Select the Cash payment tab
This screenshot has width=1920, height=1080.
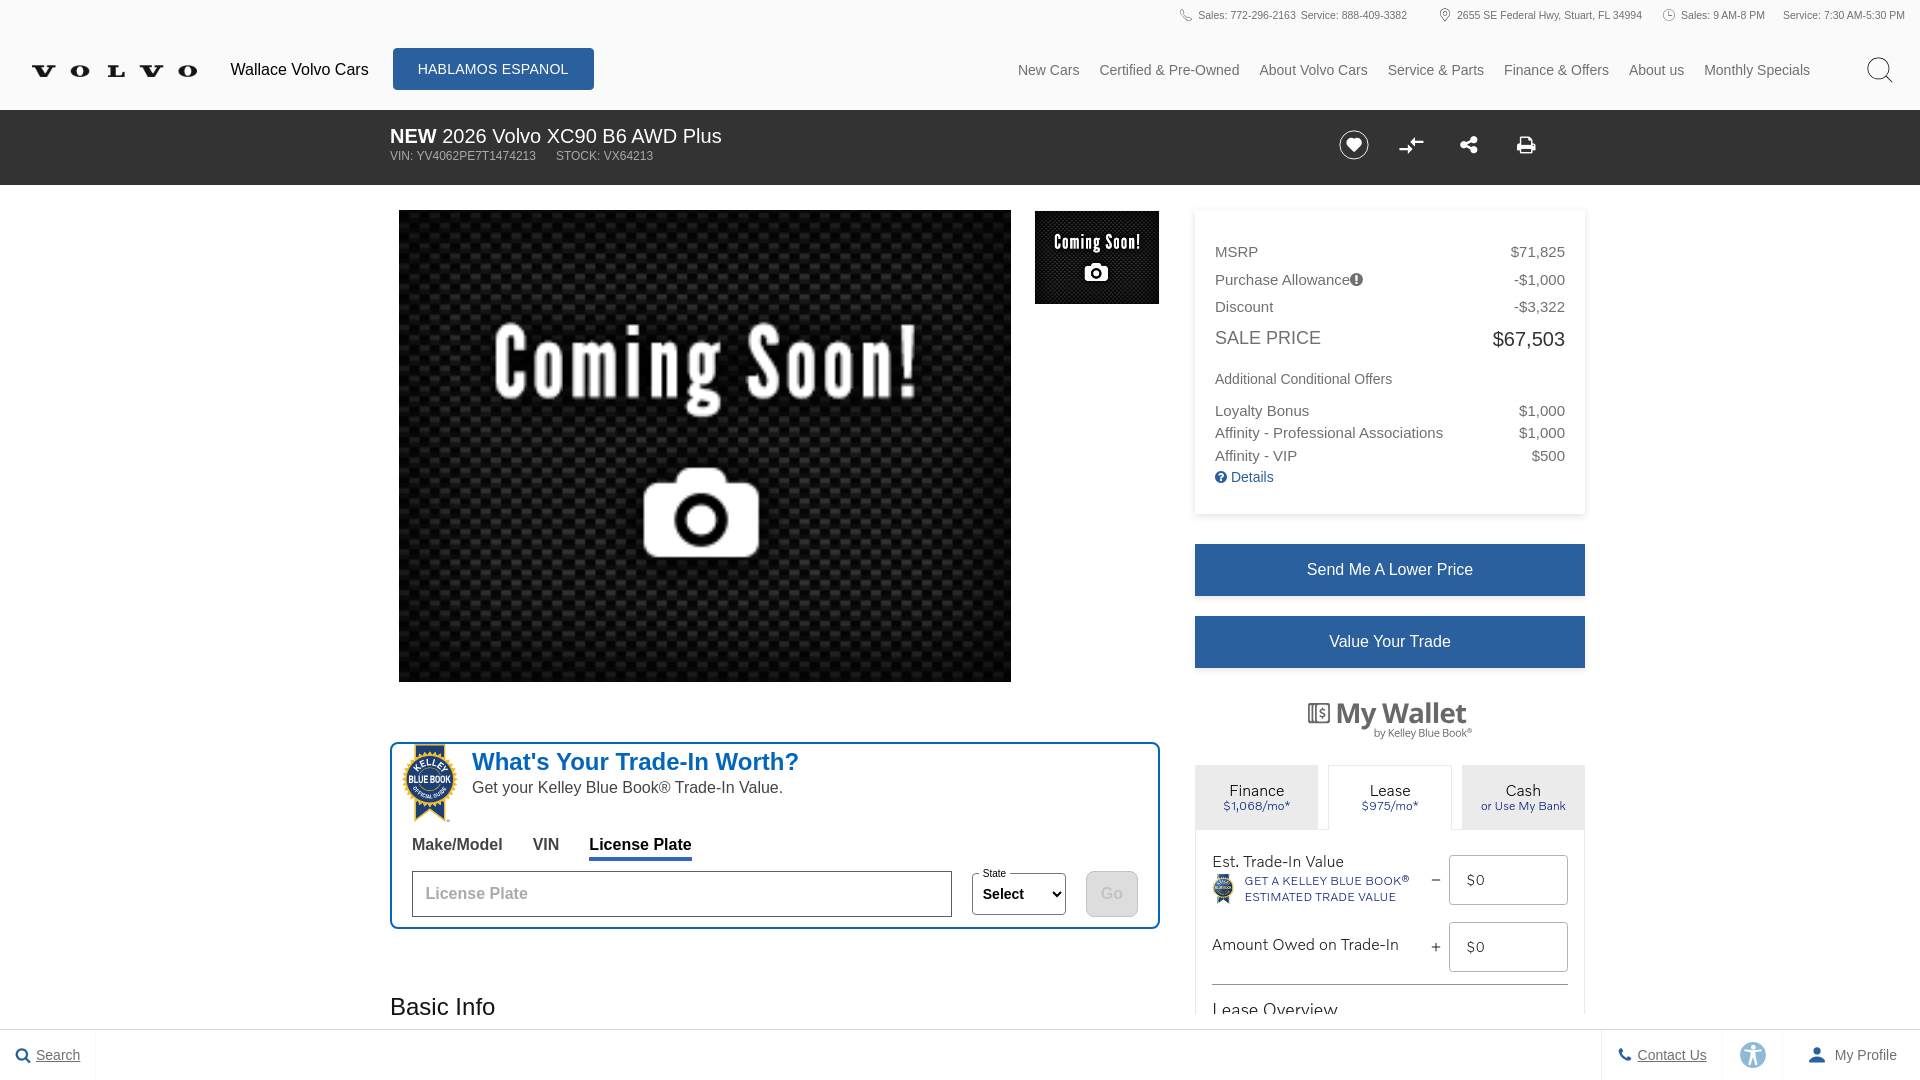click(x=1523, y=797)
